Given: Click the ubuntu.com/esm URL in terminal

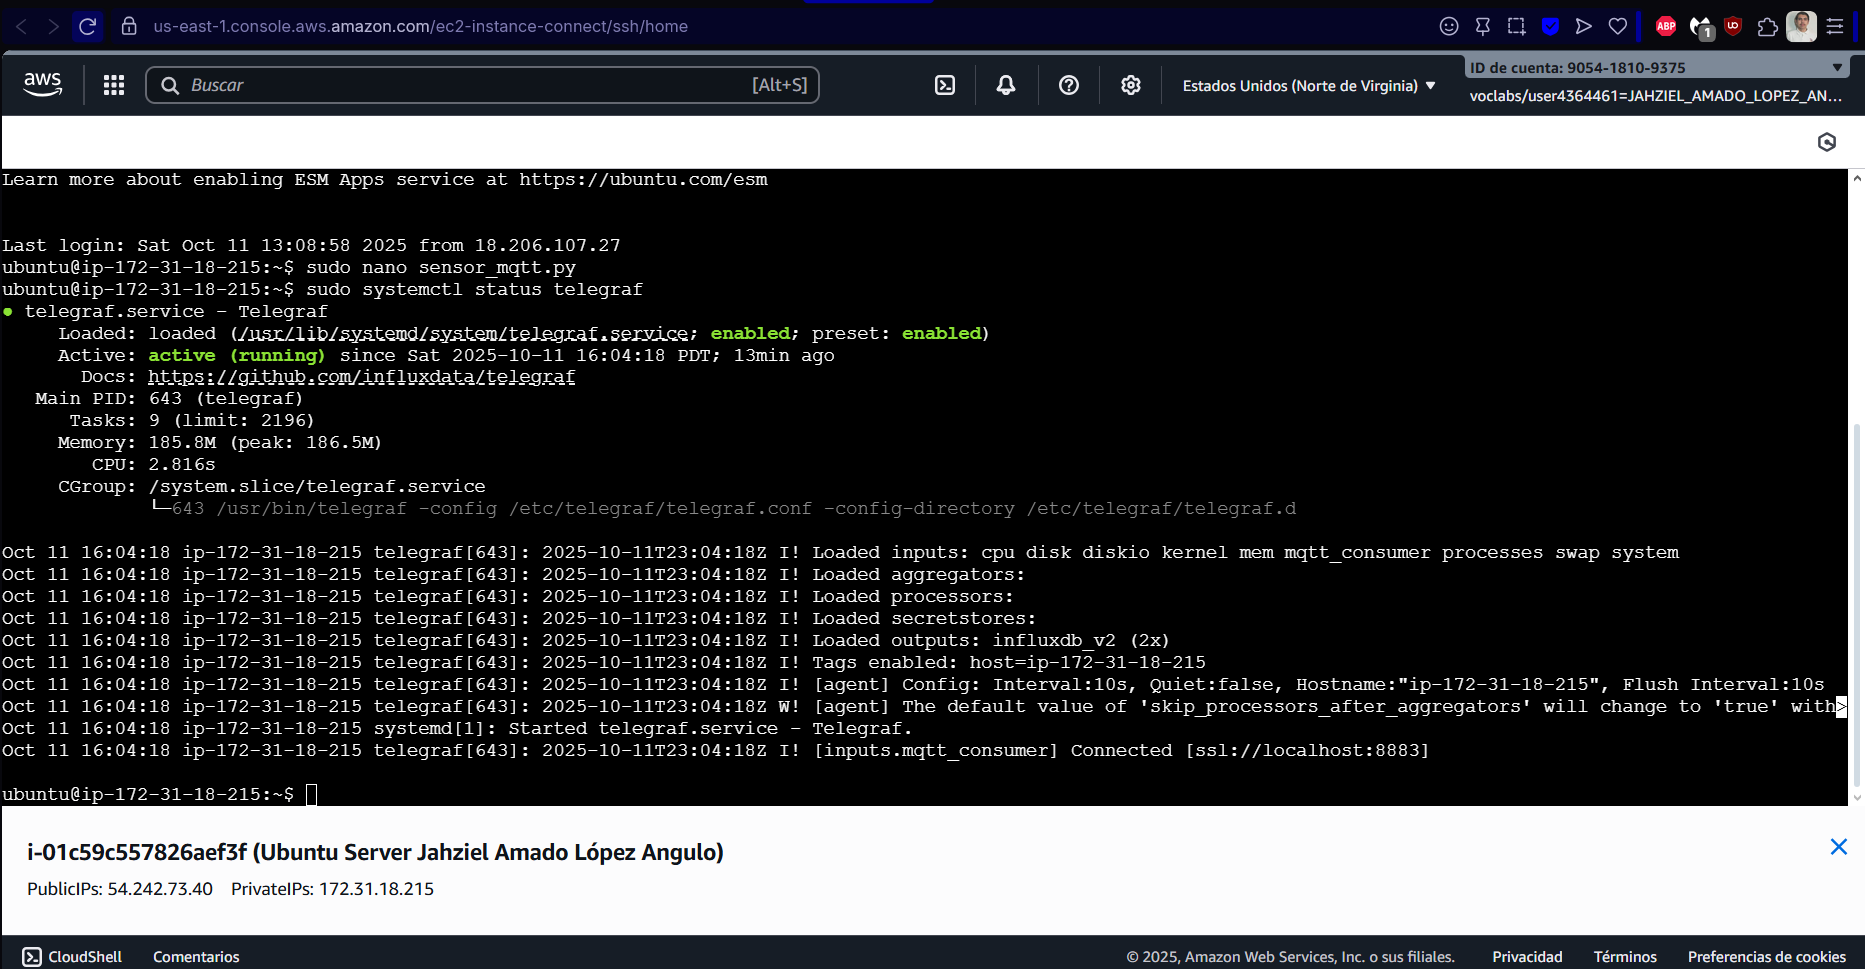Looking at the screenshot, I should click(643, 180).
